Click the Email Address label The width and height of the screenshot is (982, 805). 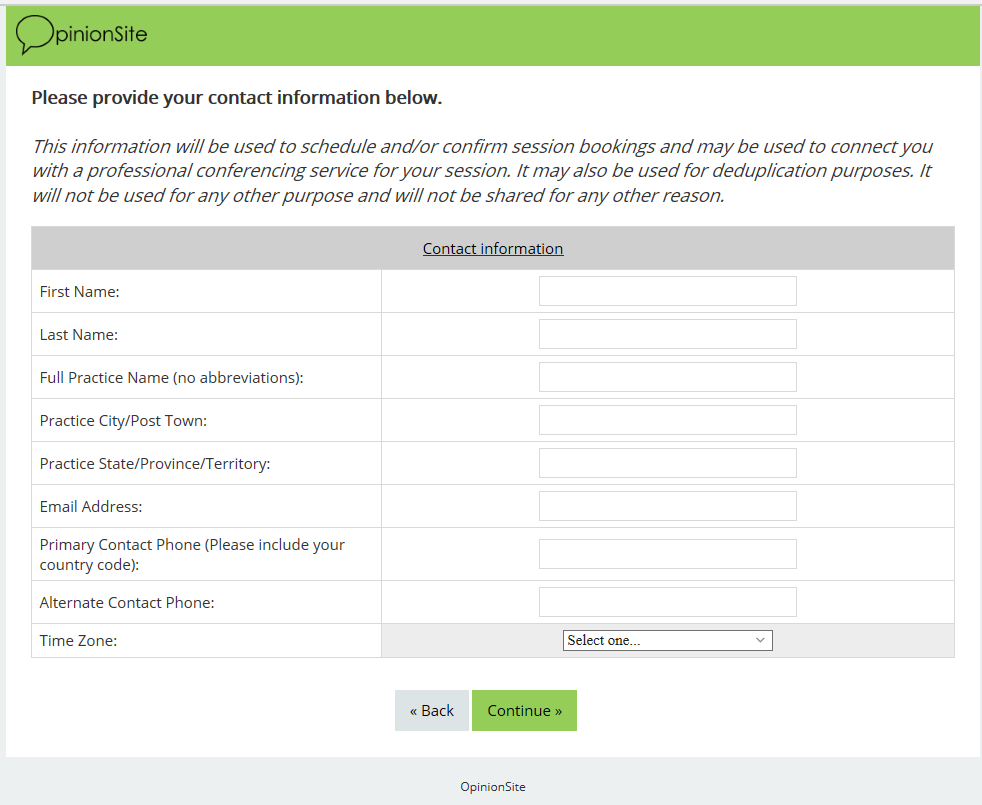[91, 507]
